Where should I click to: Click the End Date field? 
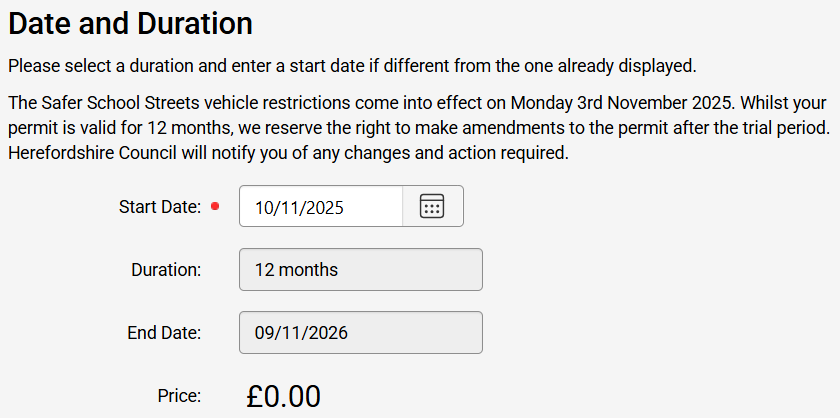click(360, 333)
